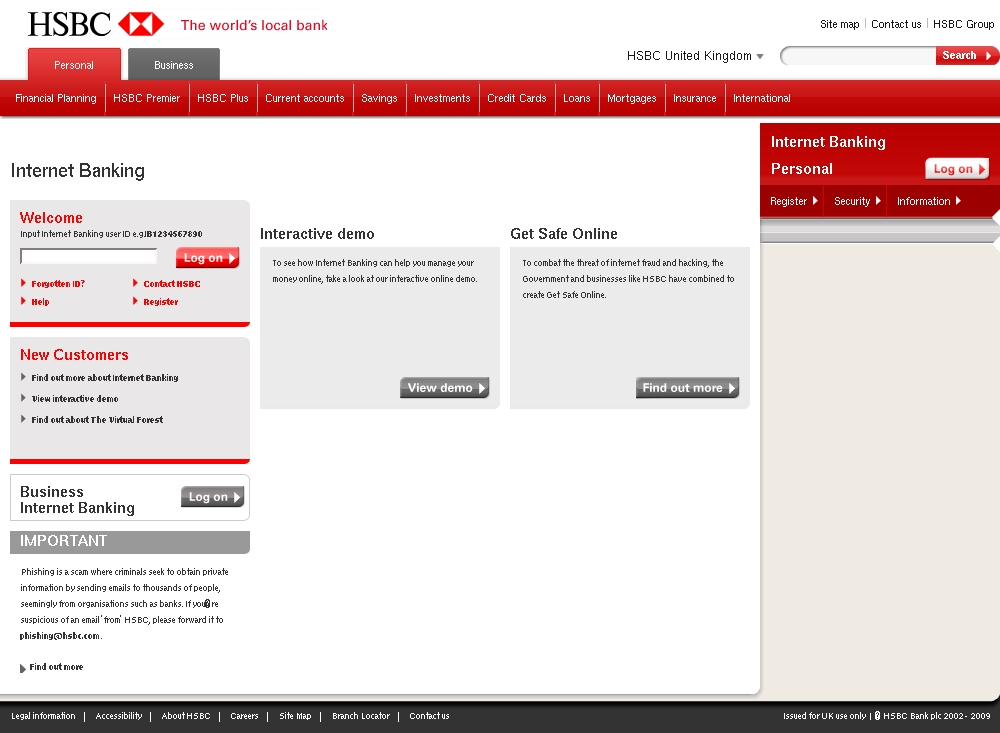Select the Personal tab
This screenshot has width=1000, height=733.
(74, 65)
